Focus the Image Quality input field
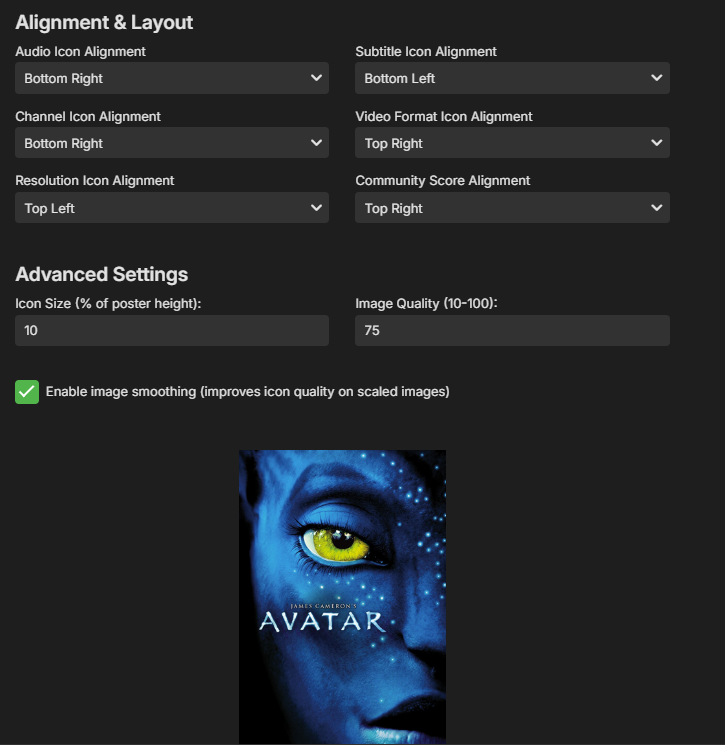 click(512, 330)
